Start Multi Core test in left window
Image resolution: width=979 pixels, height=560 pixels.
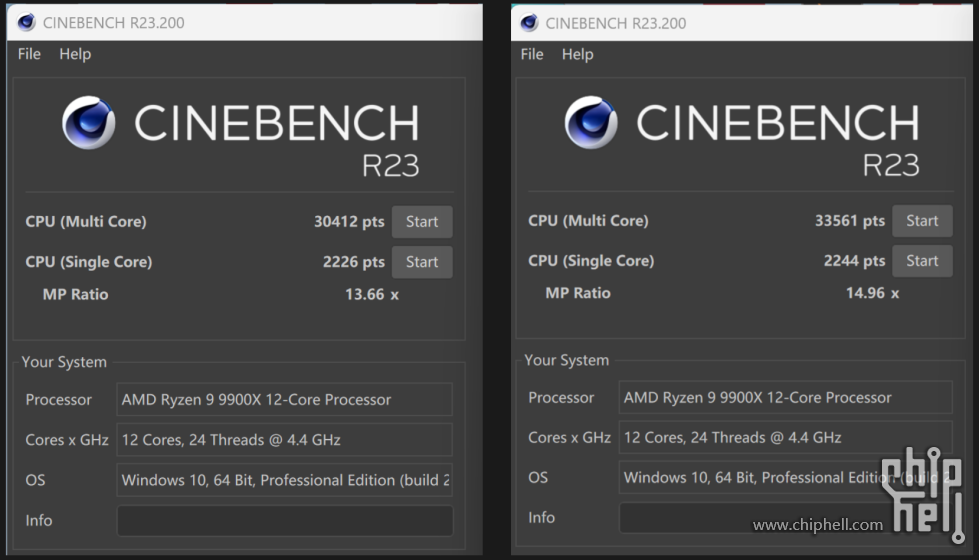[x=422, y=222]
